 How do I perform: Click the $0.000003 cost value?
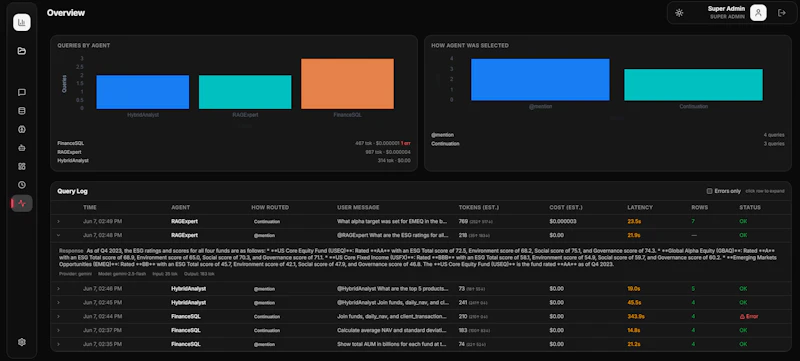tap(563, 221)
